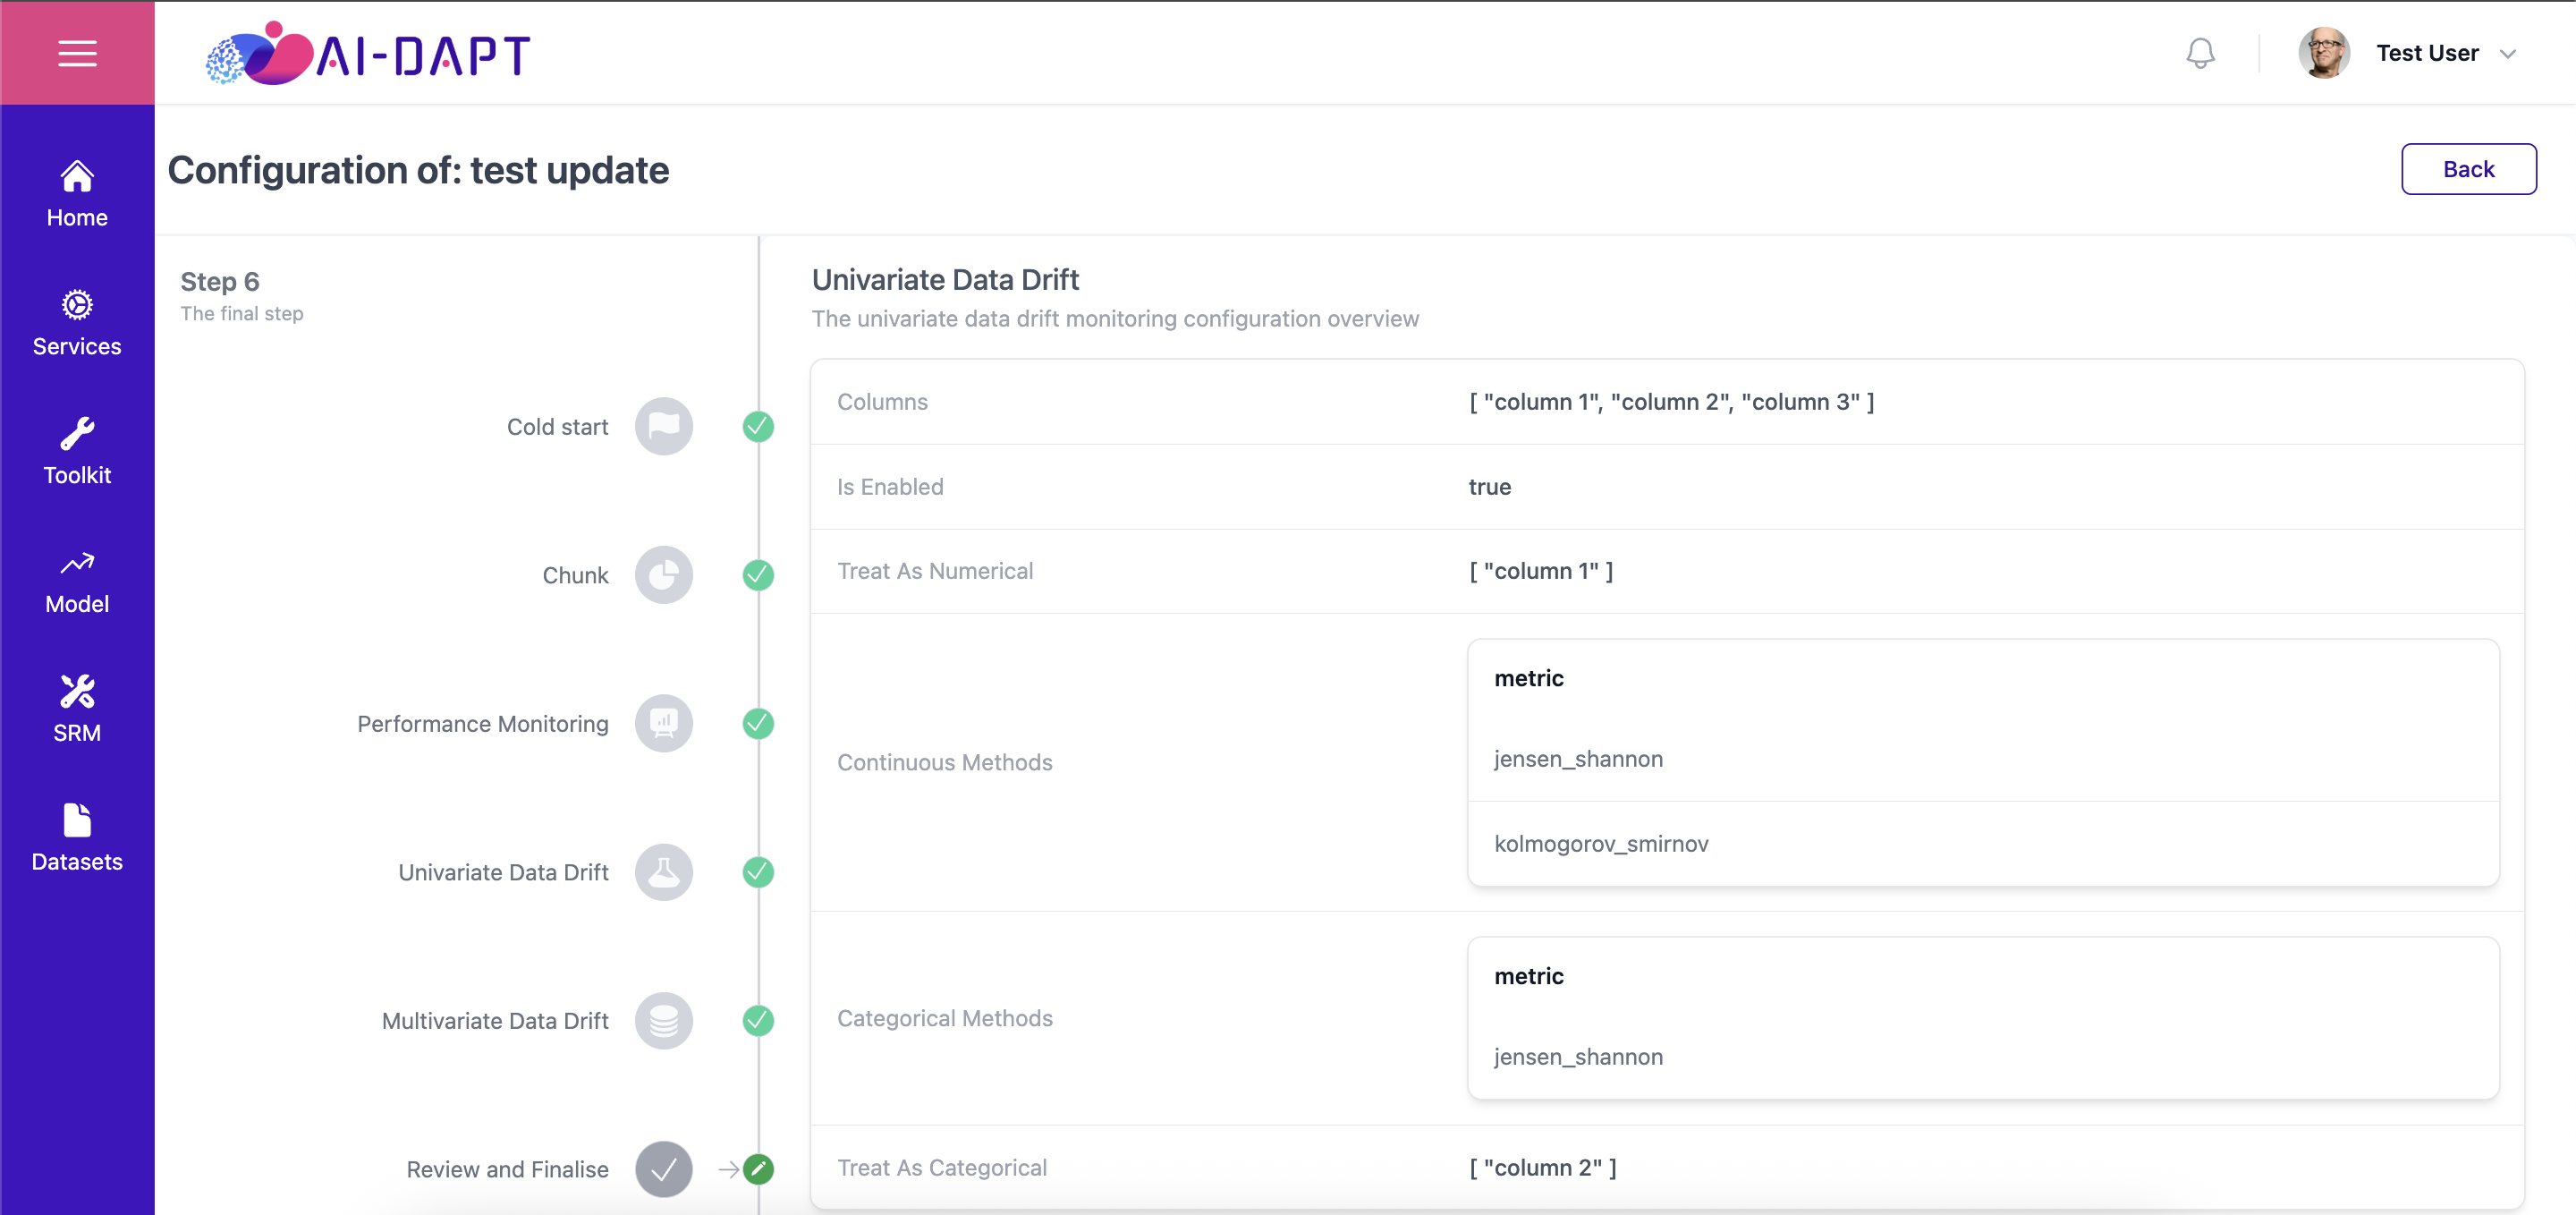
Task: Click the Configuration of: test update title
Action: (418, 170)
